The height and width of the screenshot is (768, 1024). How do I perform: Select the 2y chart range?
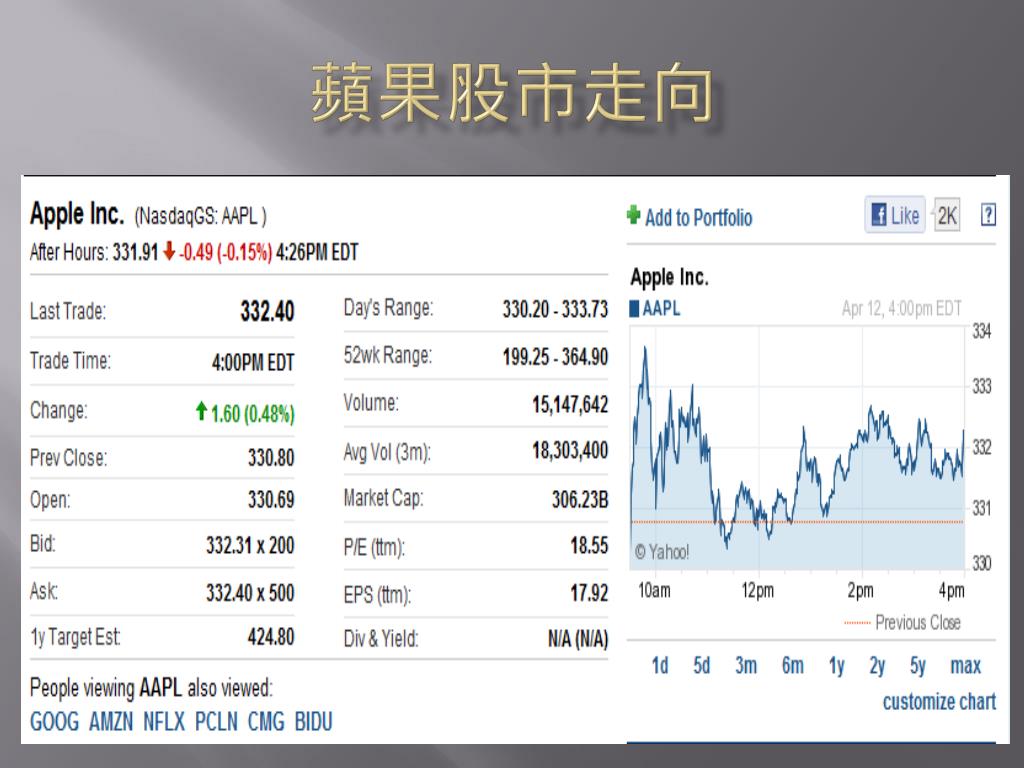(877, 666)
